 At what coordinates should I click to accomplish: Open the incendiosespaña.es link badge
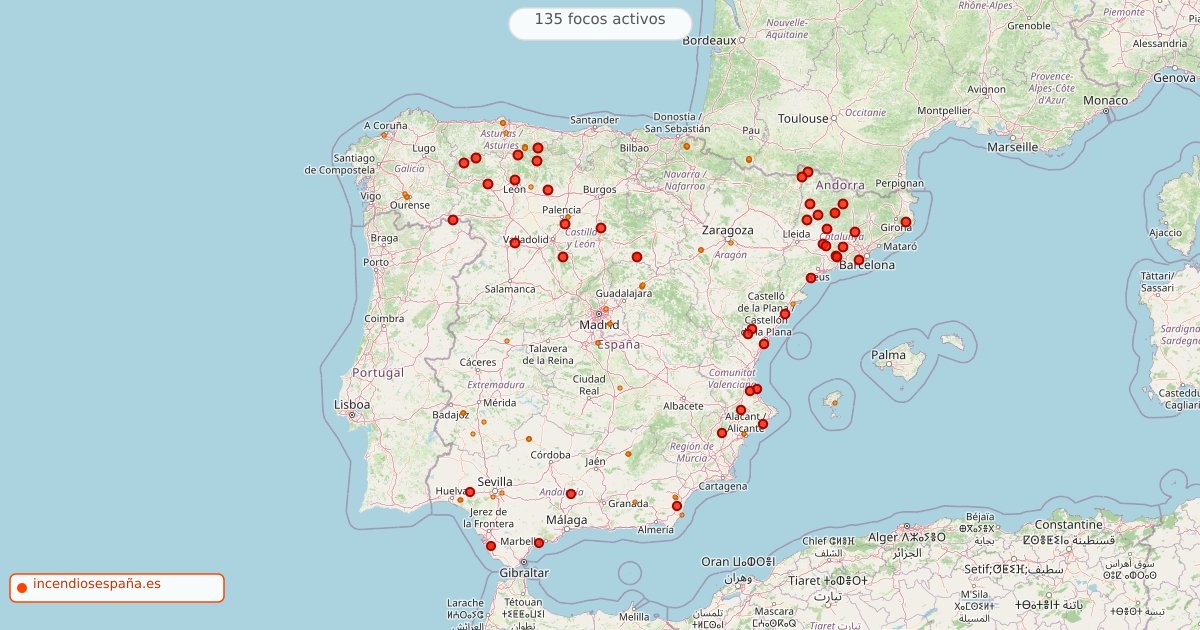117,588
